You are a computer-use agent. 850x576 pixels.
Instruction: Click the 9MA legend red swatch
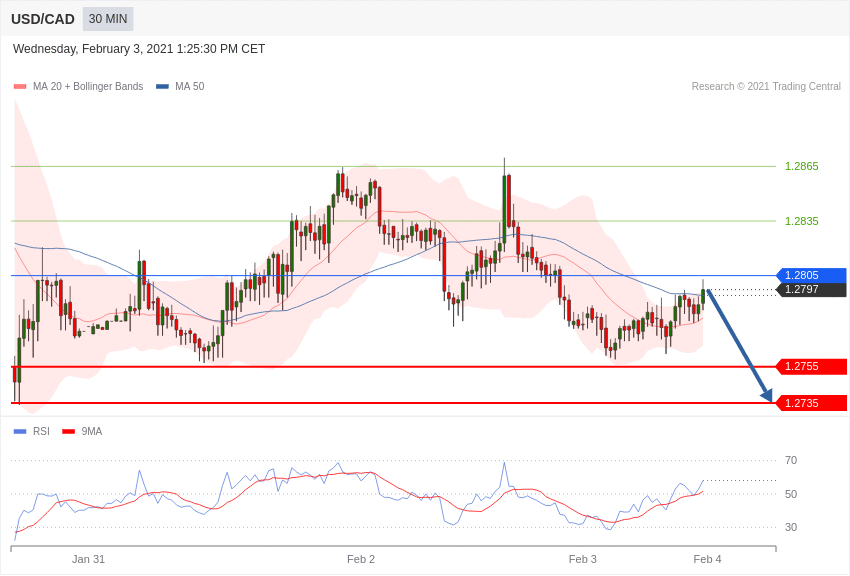coord(69,432)
